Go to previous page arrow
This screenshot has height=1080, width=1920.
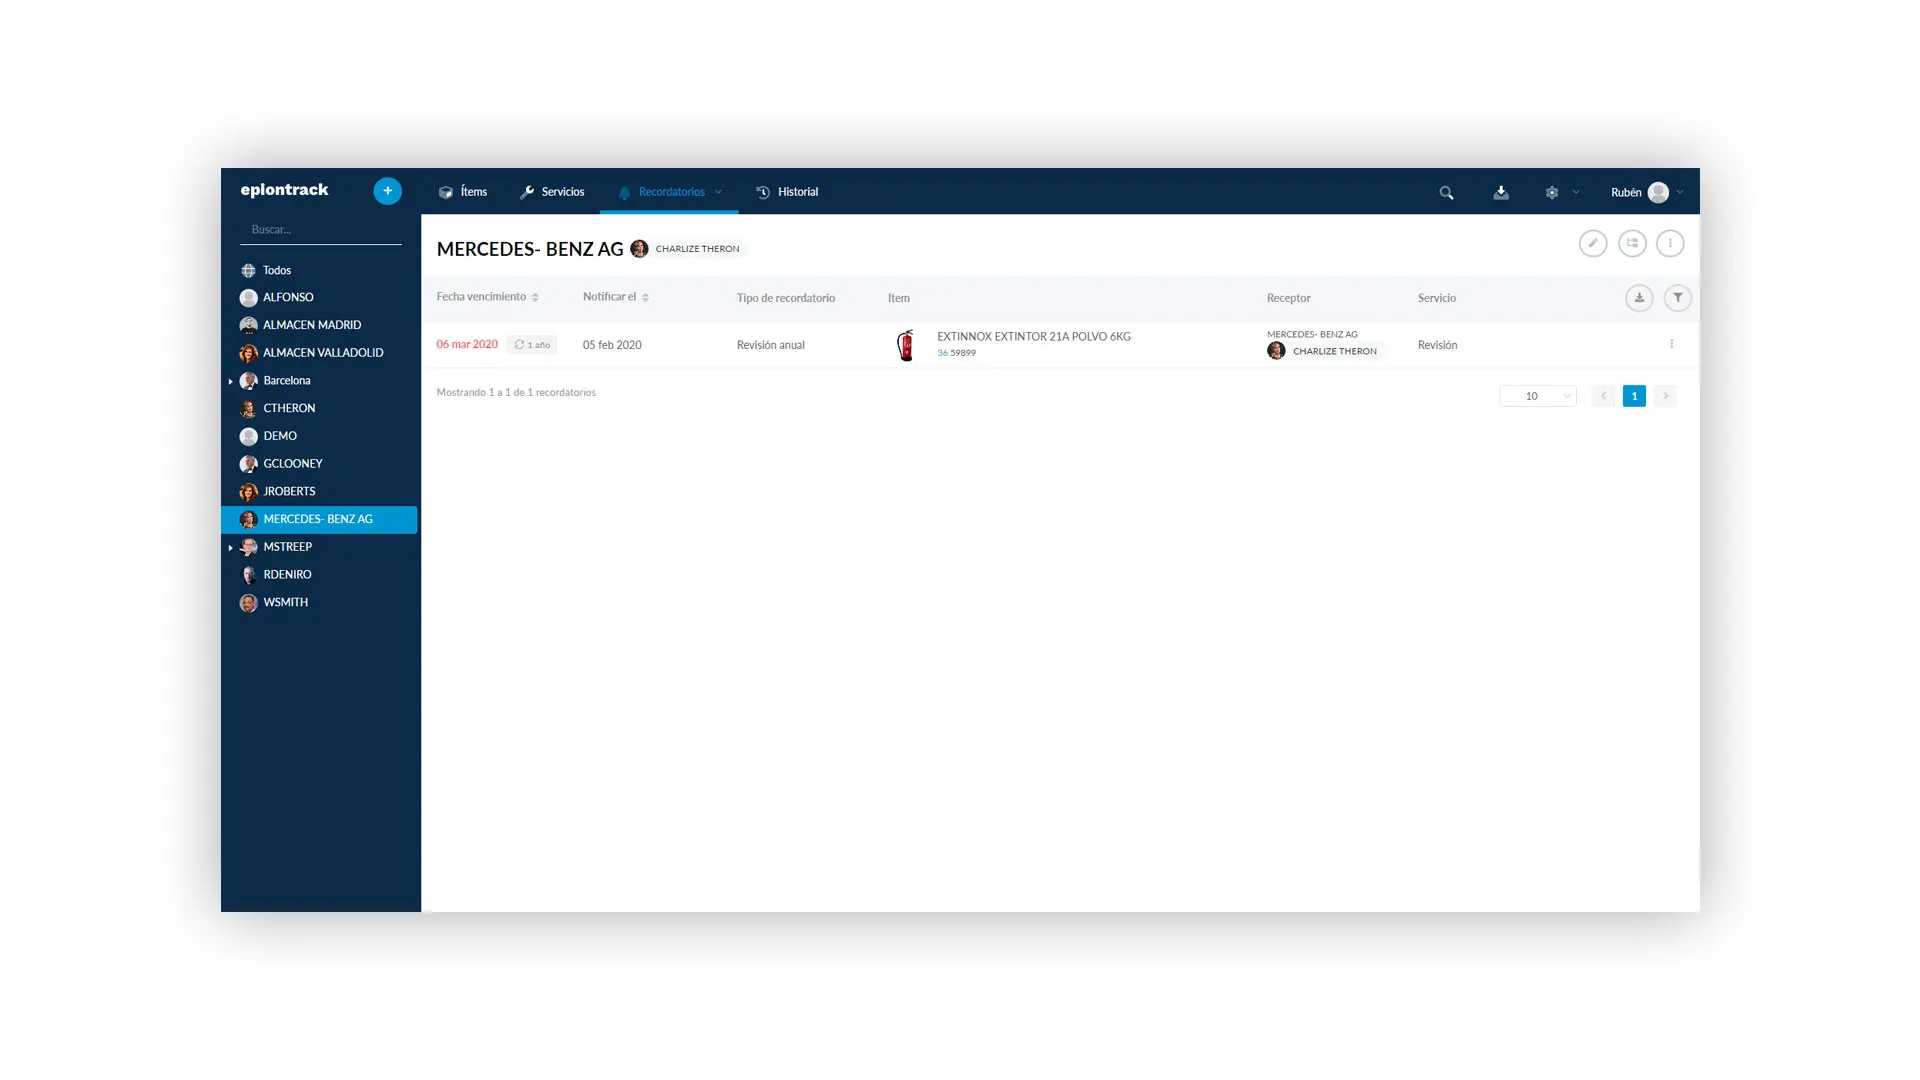pyautogui.click(x=1603, y=396)
